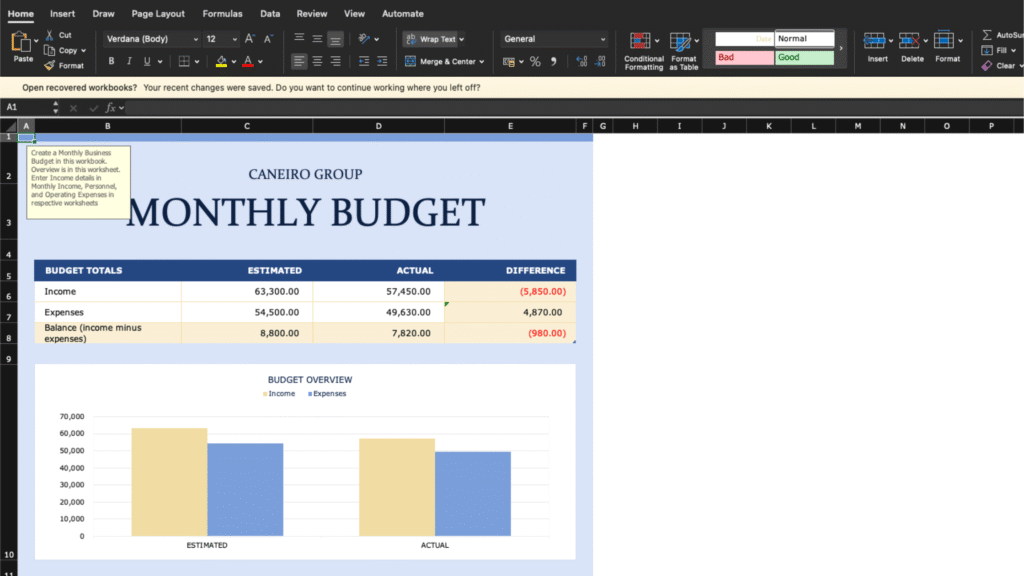Switch to the Formulas tab
Image resolution: width=1024 pixels, height=576 pixels.
tap(222, 14)
